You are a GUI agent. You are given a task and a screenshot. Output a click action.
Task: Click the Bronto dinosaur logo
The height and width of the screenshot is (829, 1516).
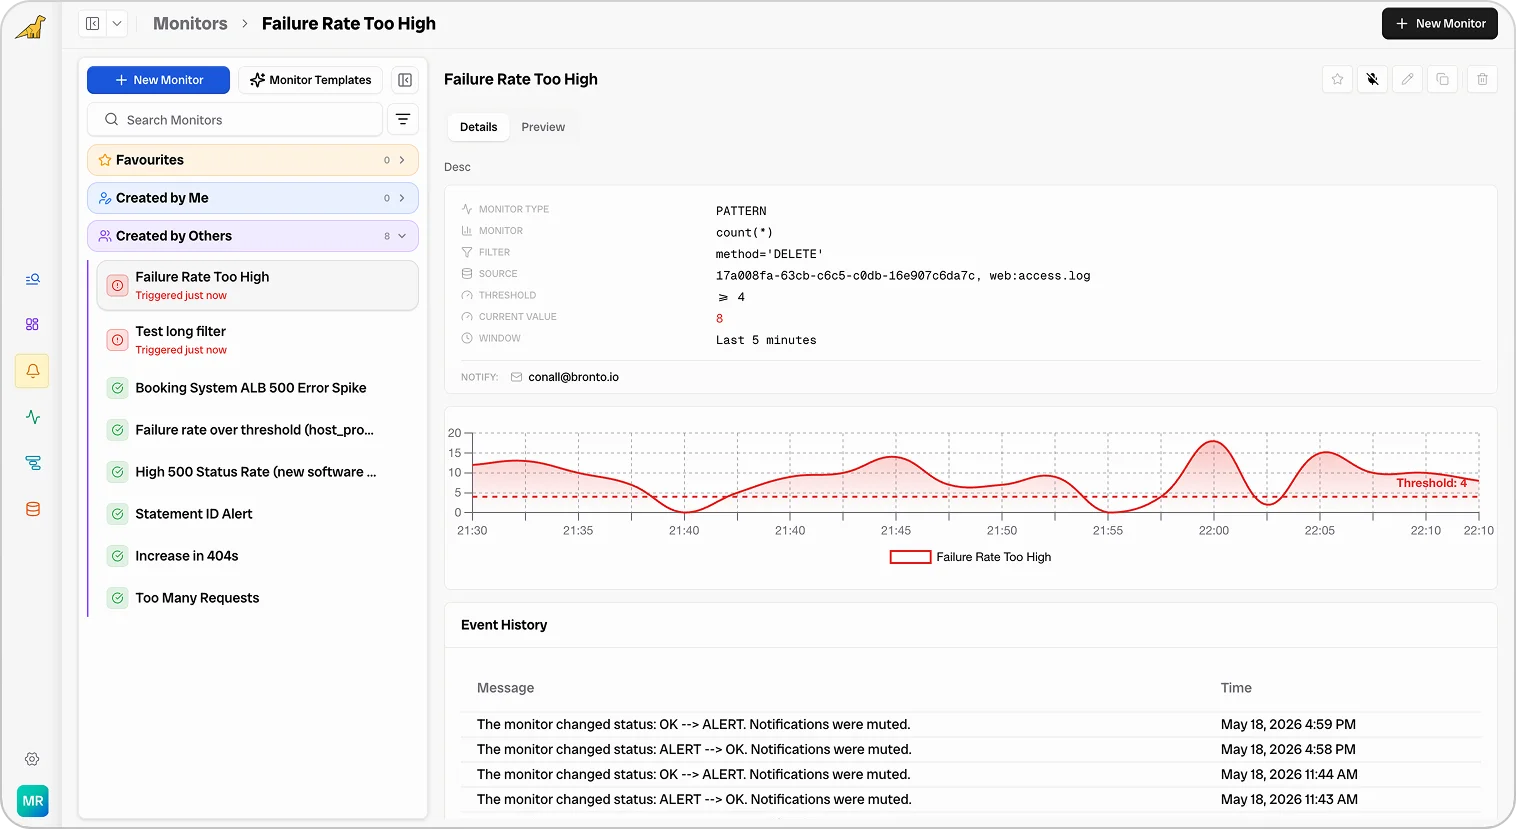point(31,27)
